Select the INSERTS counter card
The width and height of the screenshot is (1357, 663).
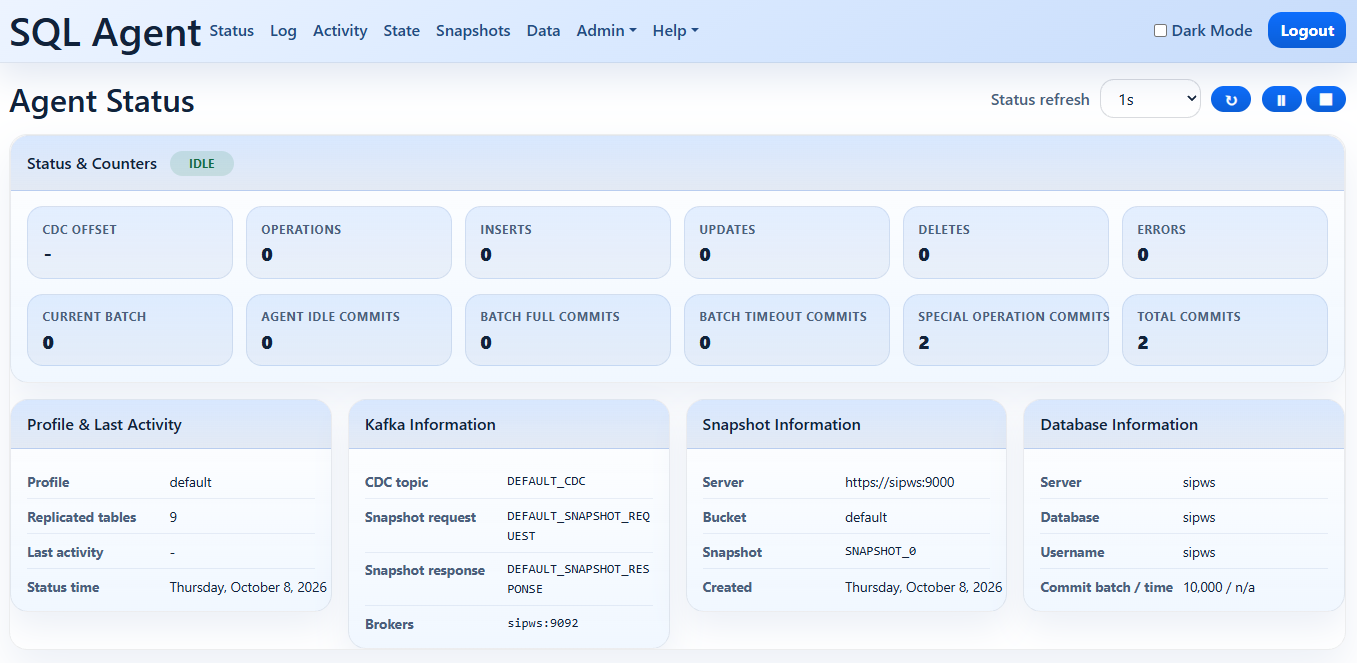coord(568,242)
